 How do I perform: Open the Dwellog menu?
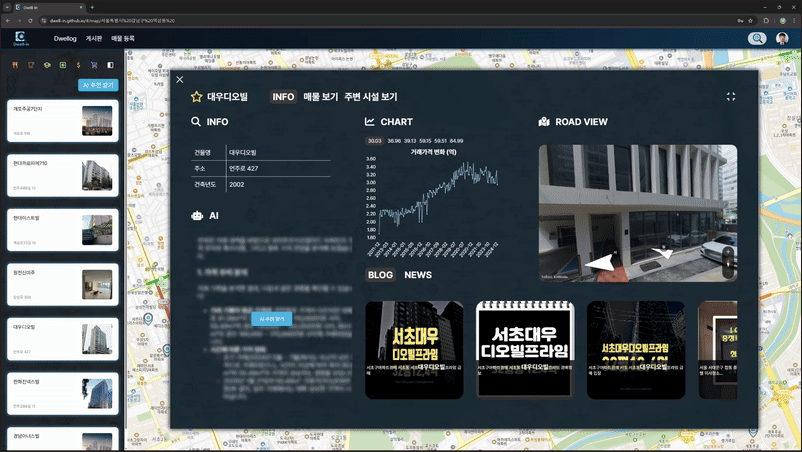click(65, 38)
